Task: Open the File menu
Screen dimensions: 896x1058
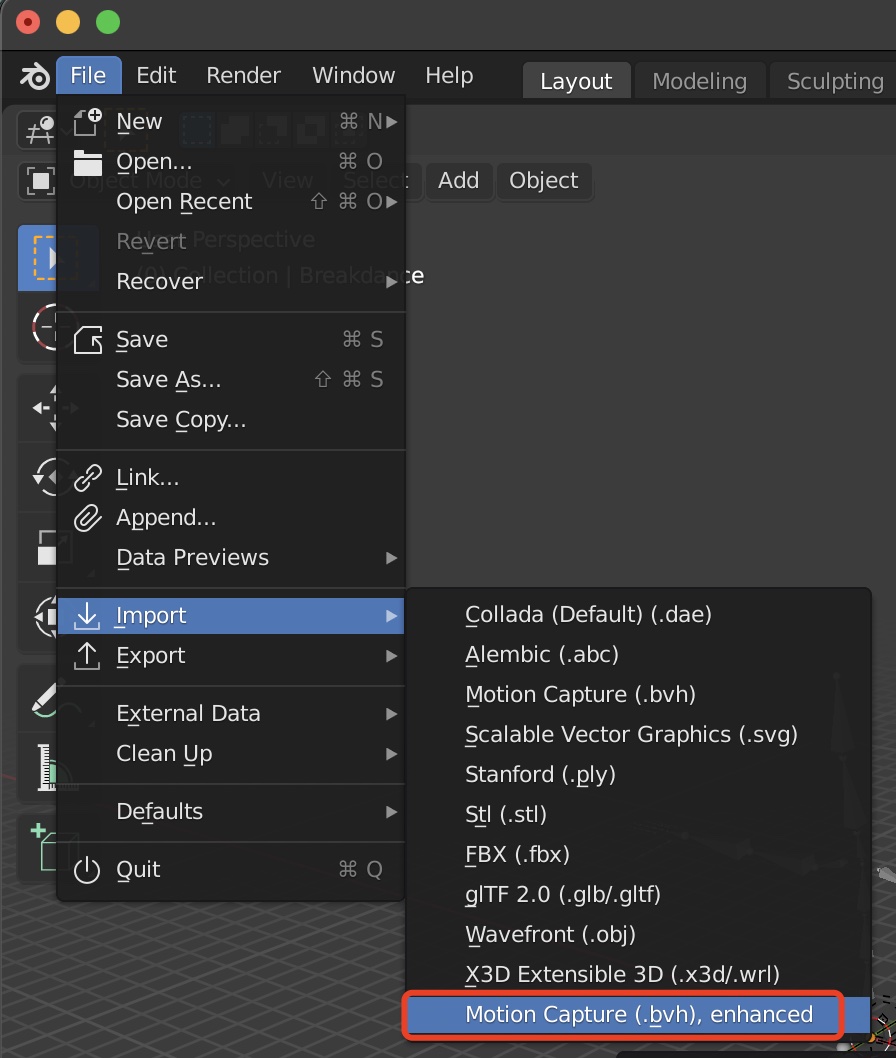Action: tap(88, 75)
